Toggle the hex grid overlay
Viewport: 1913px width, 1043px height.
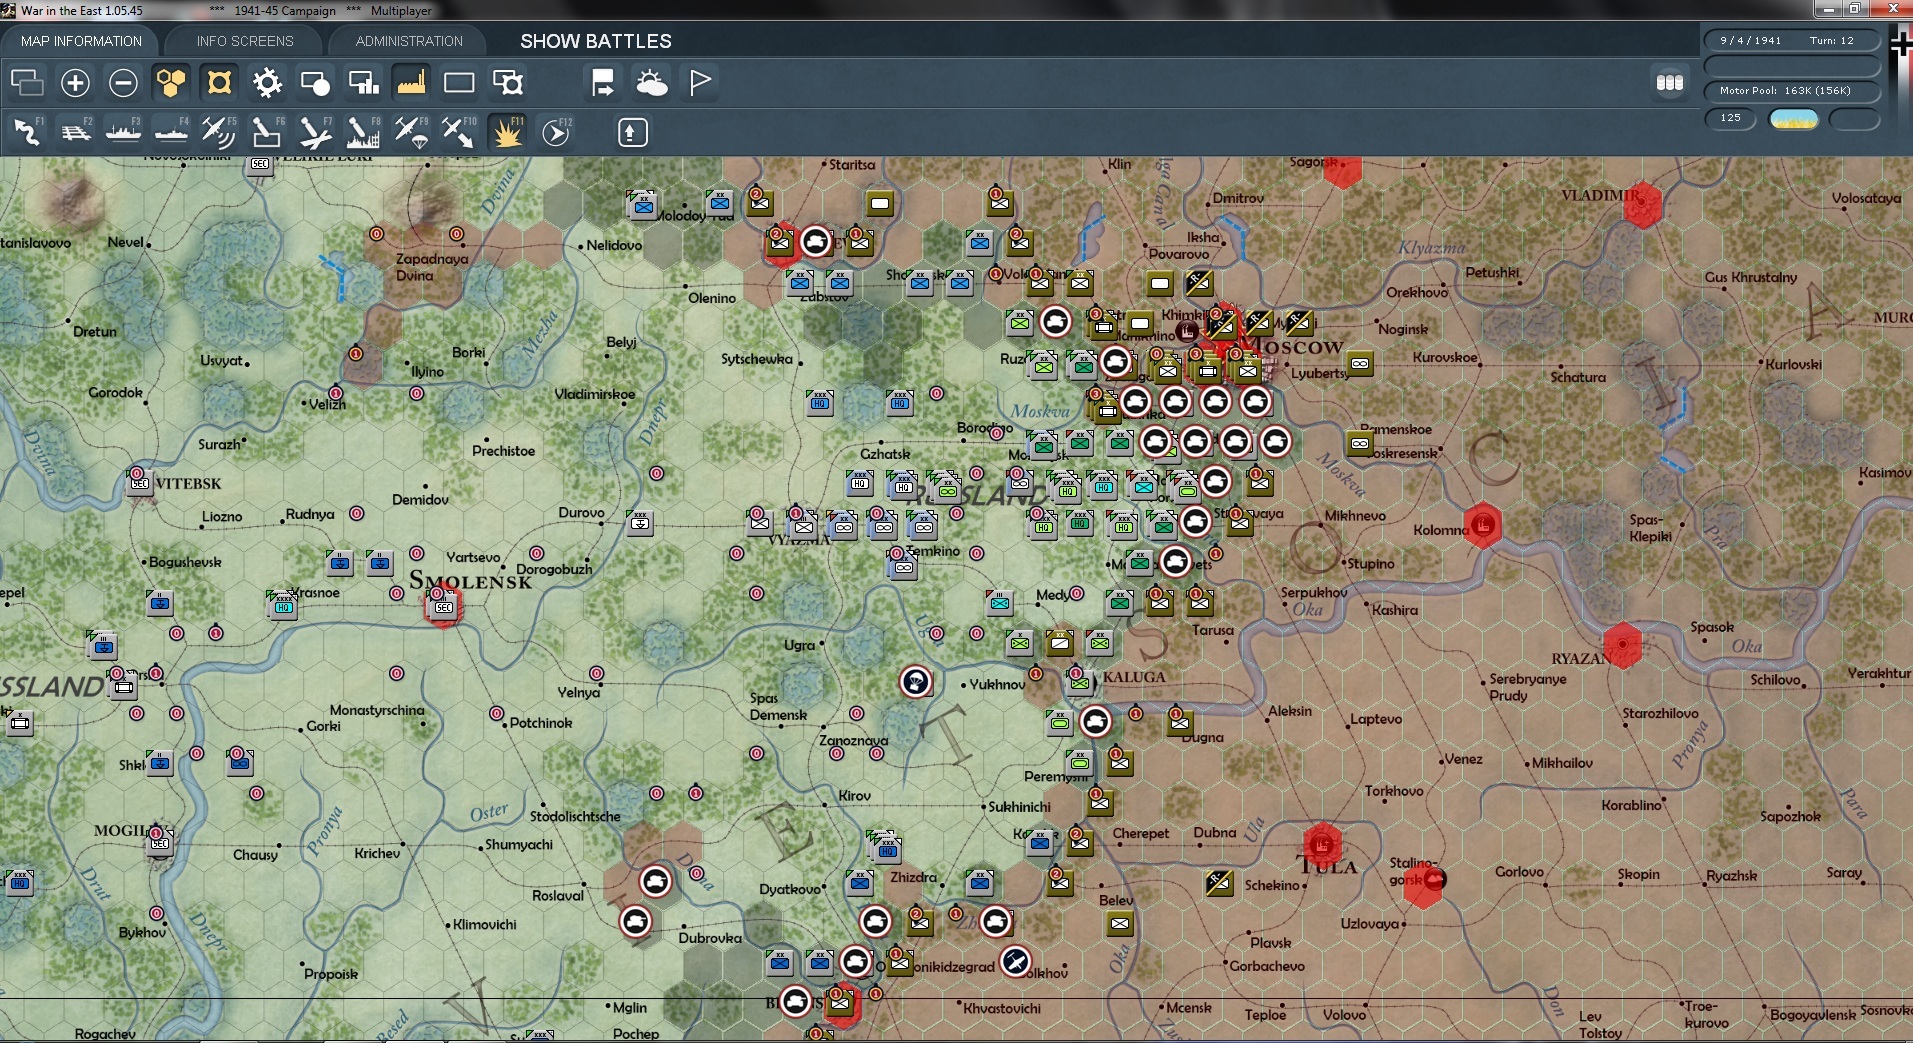click(171, 82)
